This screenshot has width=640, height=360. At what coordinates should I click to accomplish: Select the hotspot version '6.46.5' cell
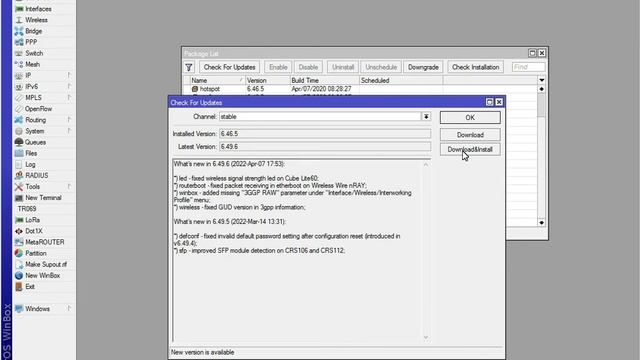click(x=256, y=89)
